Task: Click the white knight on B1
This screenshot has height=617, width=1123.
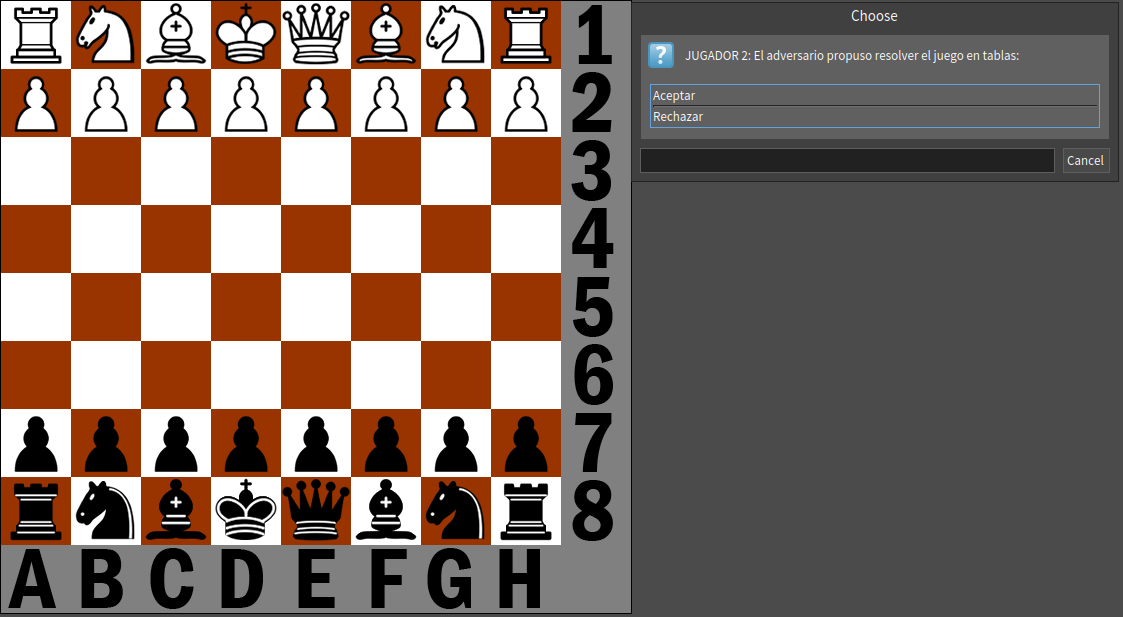Action: [x=105, y=34]
